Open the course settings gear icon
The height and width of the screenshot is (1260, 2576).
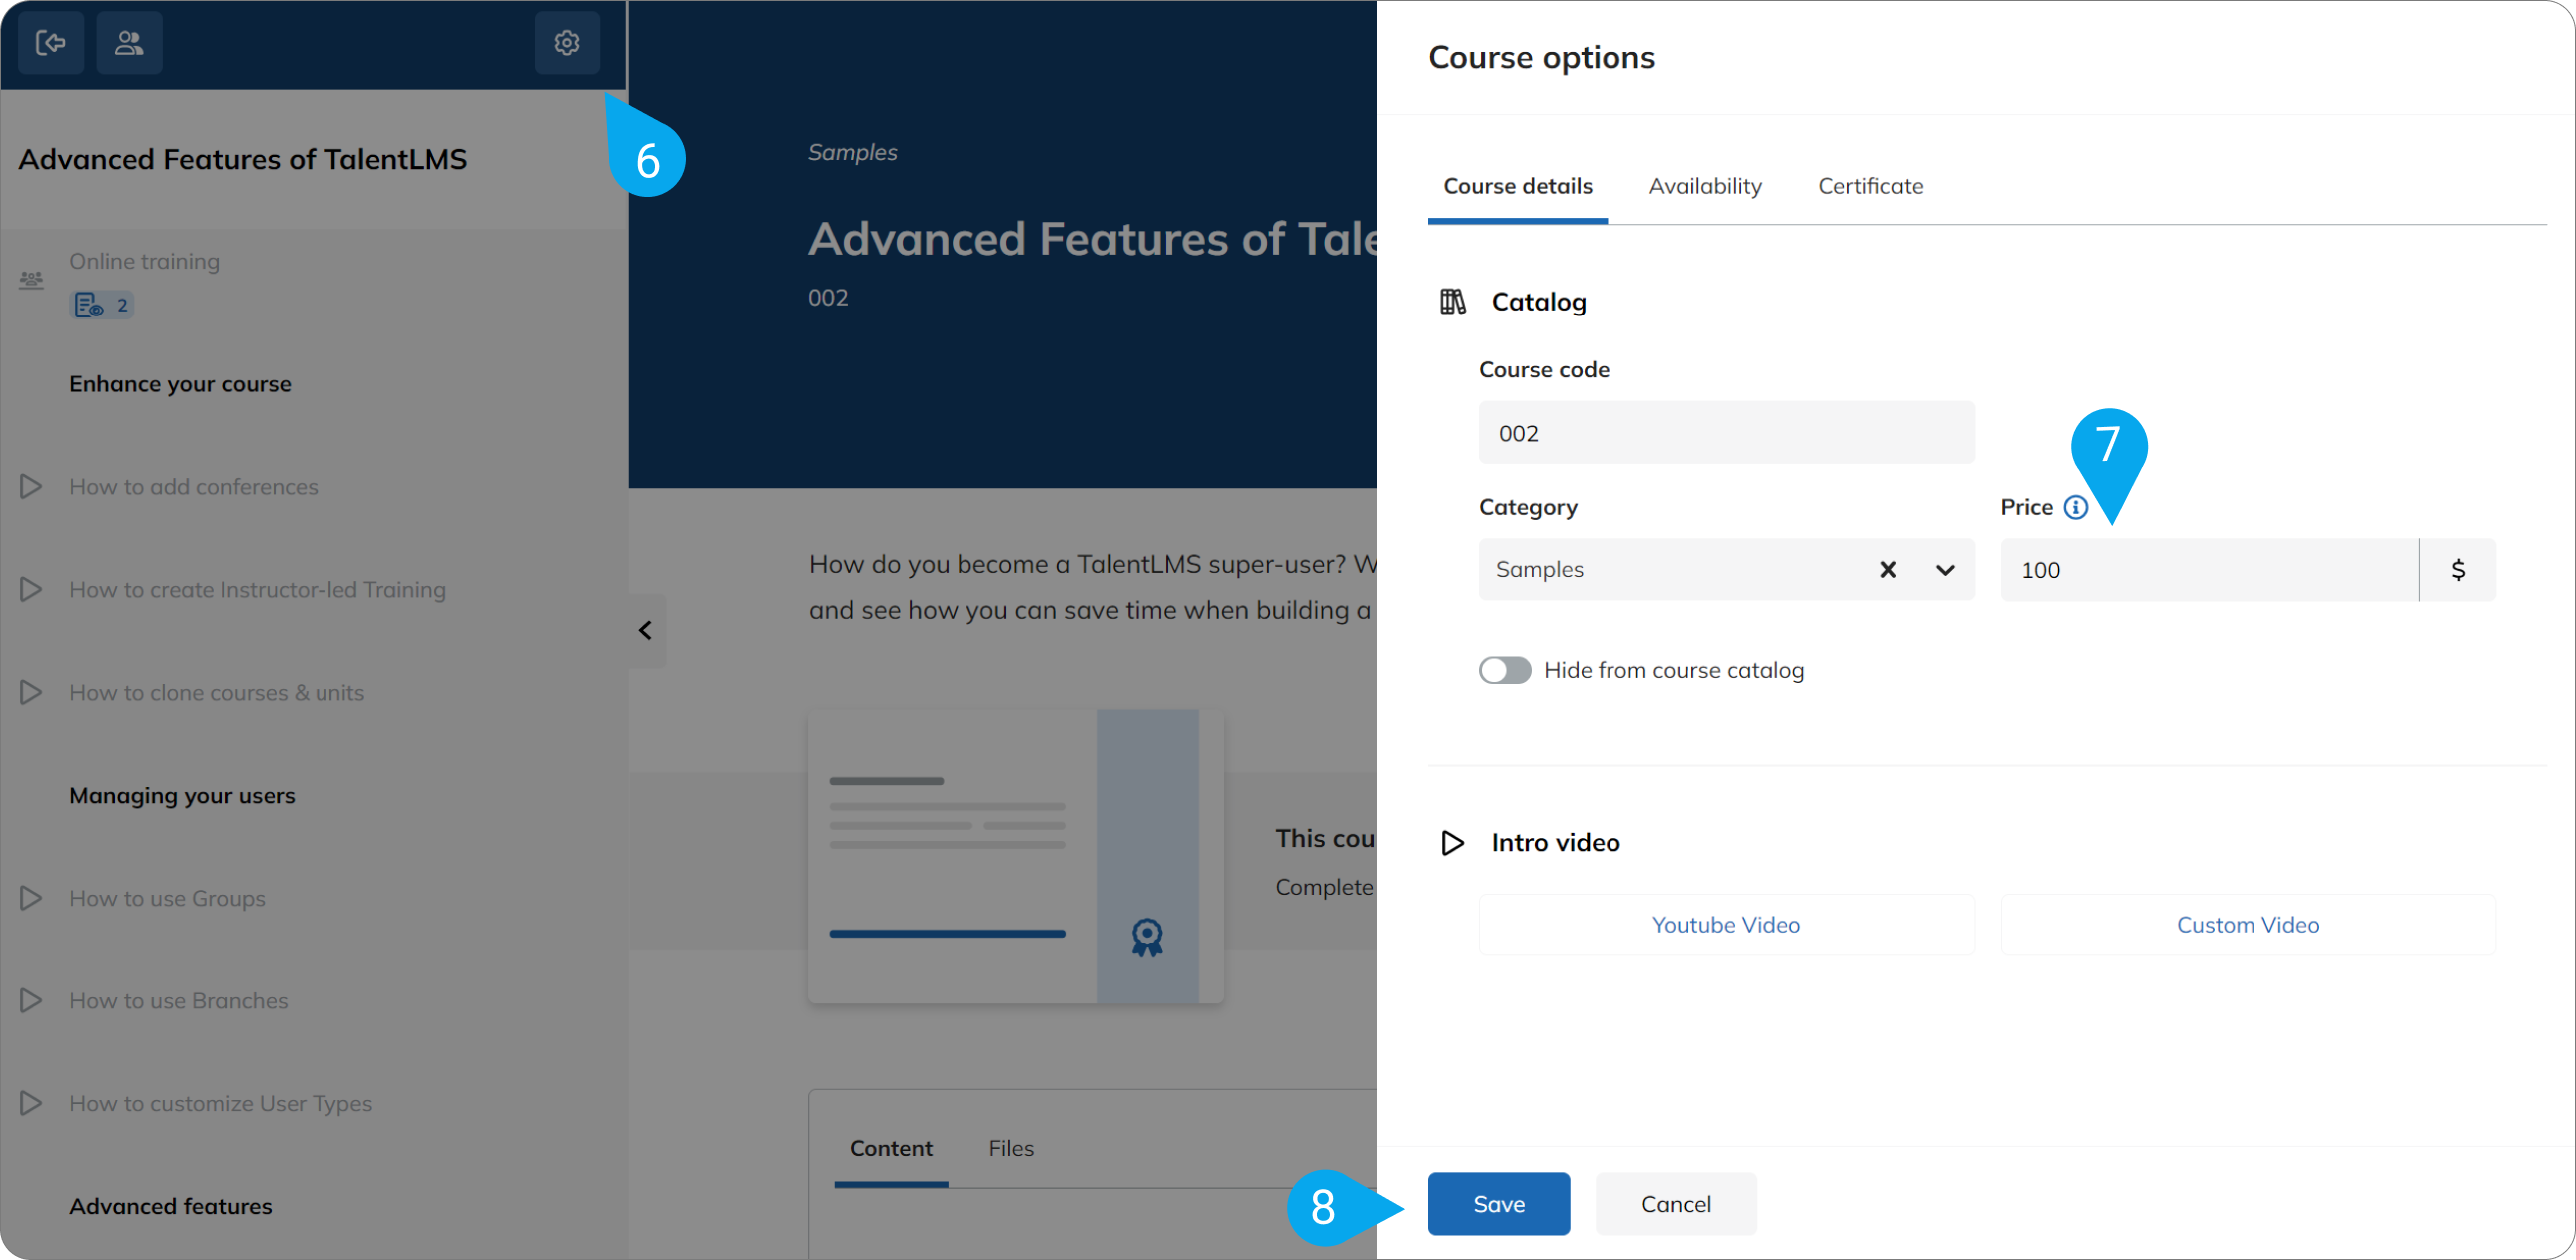tap(567, 43)
